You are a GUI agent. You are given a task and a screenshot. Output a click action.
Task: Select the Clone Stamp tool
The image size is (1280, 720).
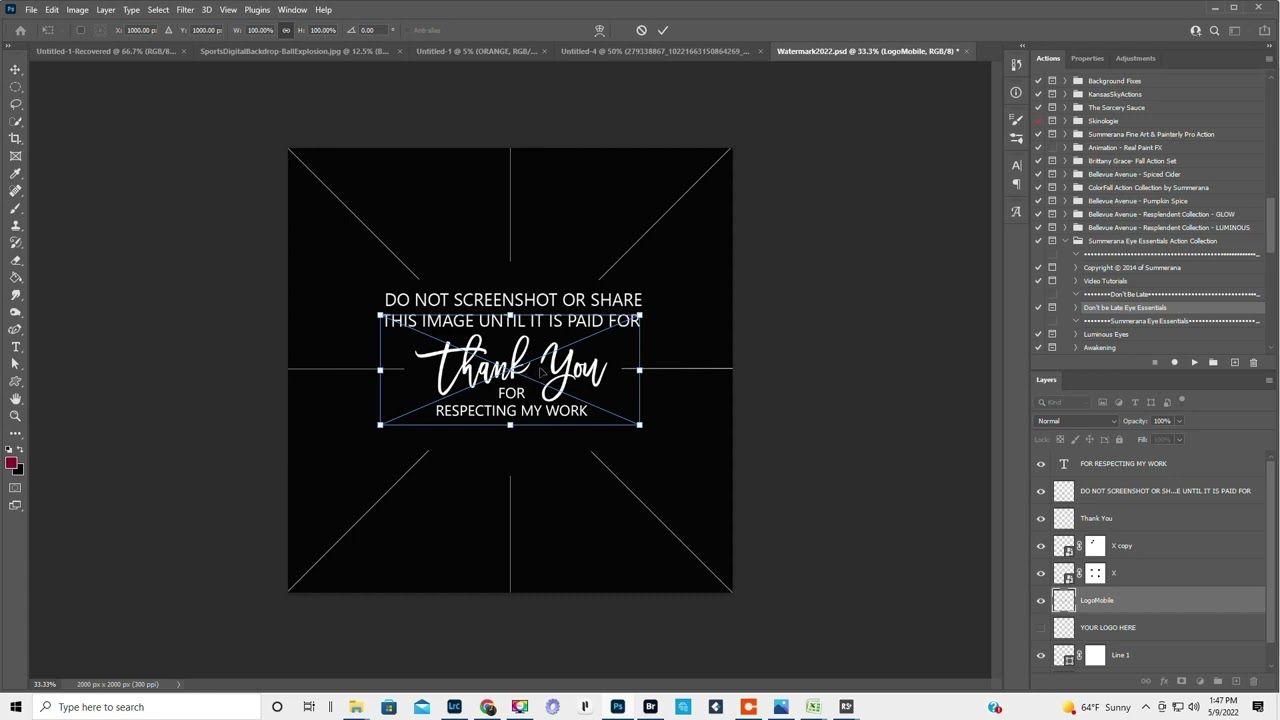pyautogui.click(x=15, y=225)
